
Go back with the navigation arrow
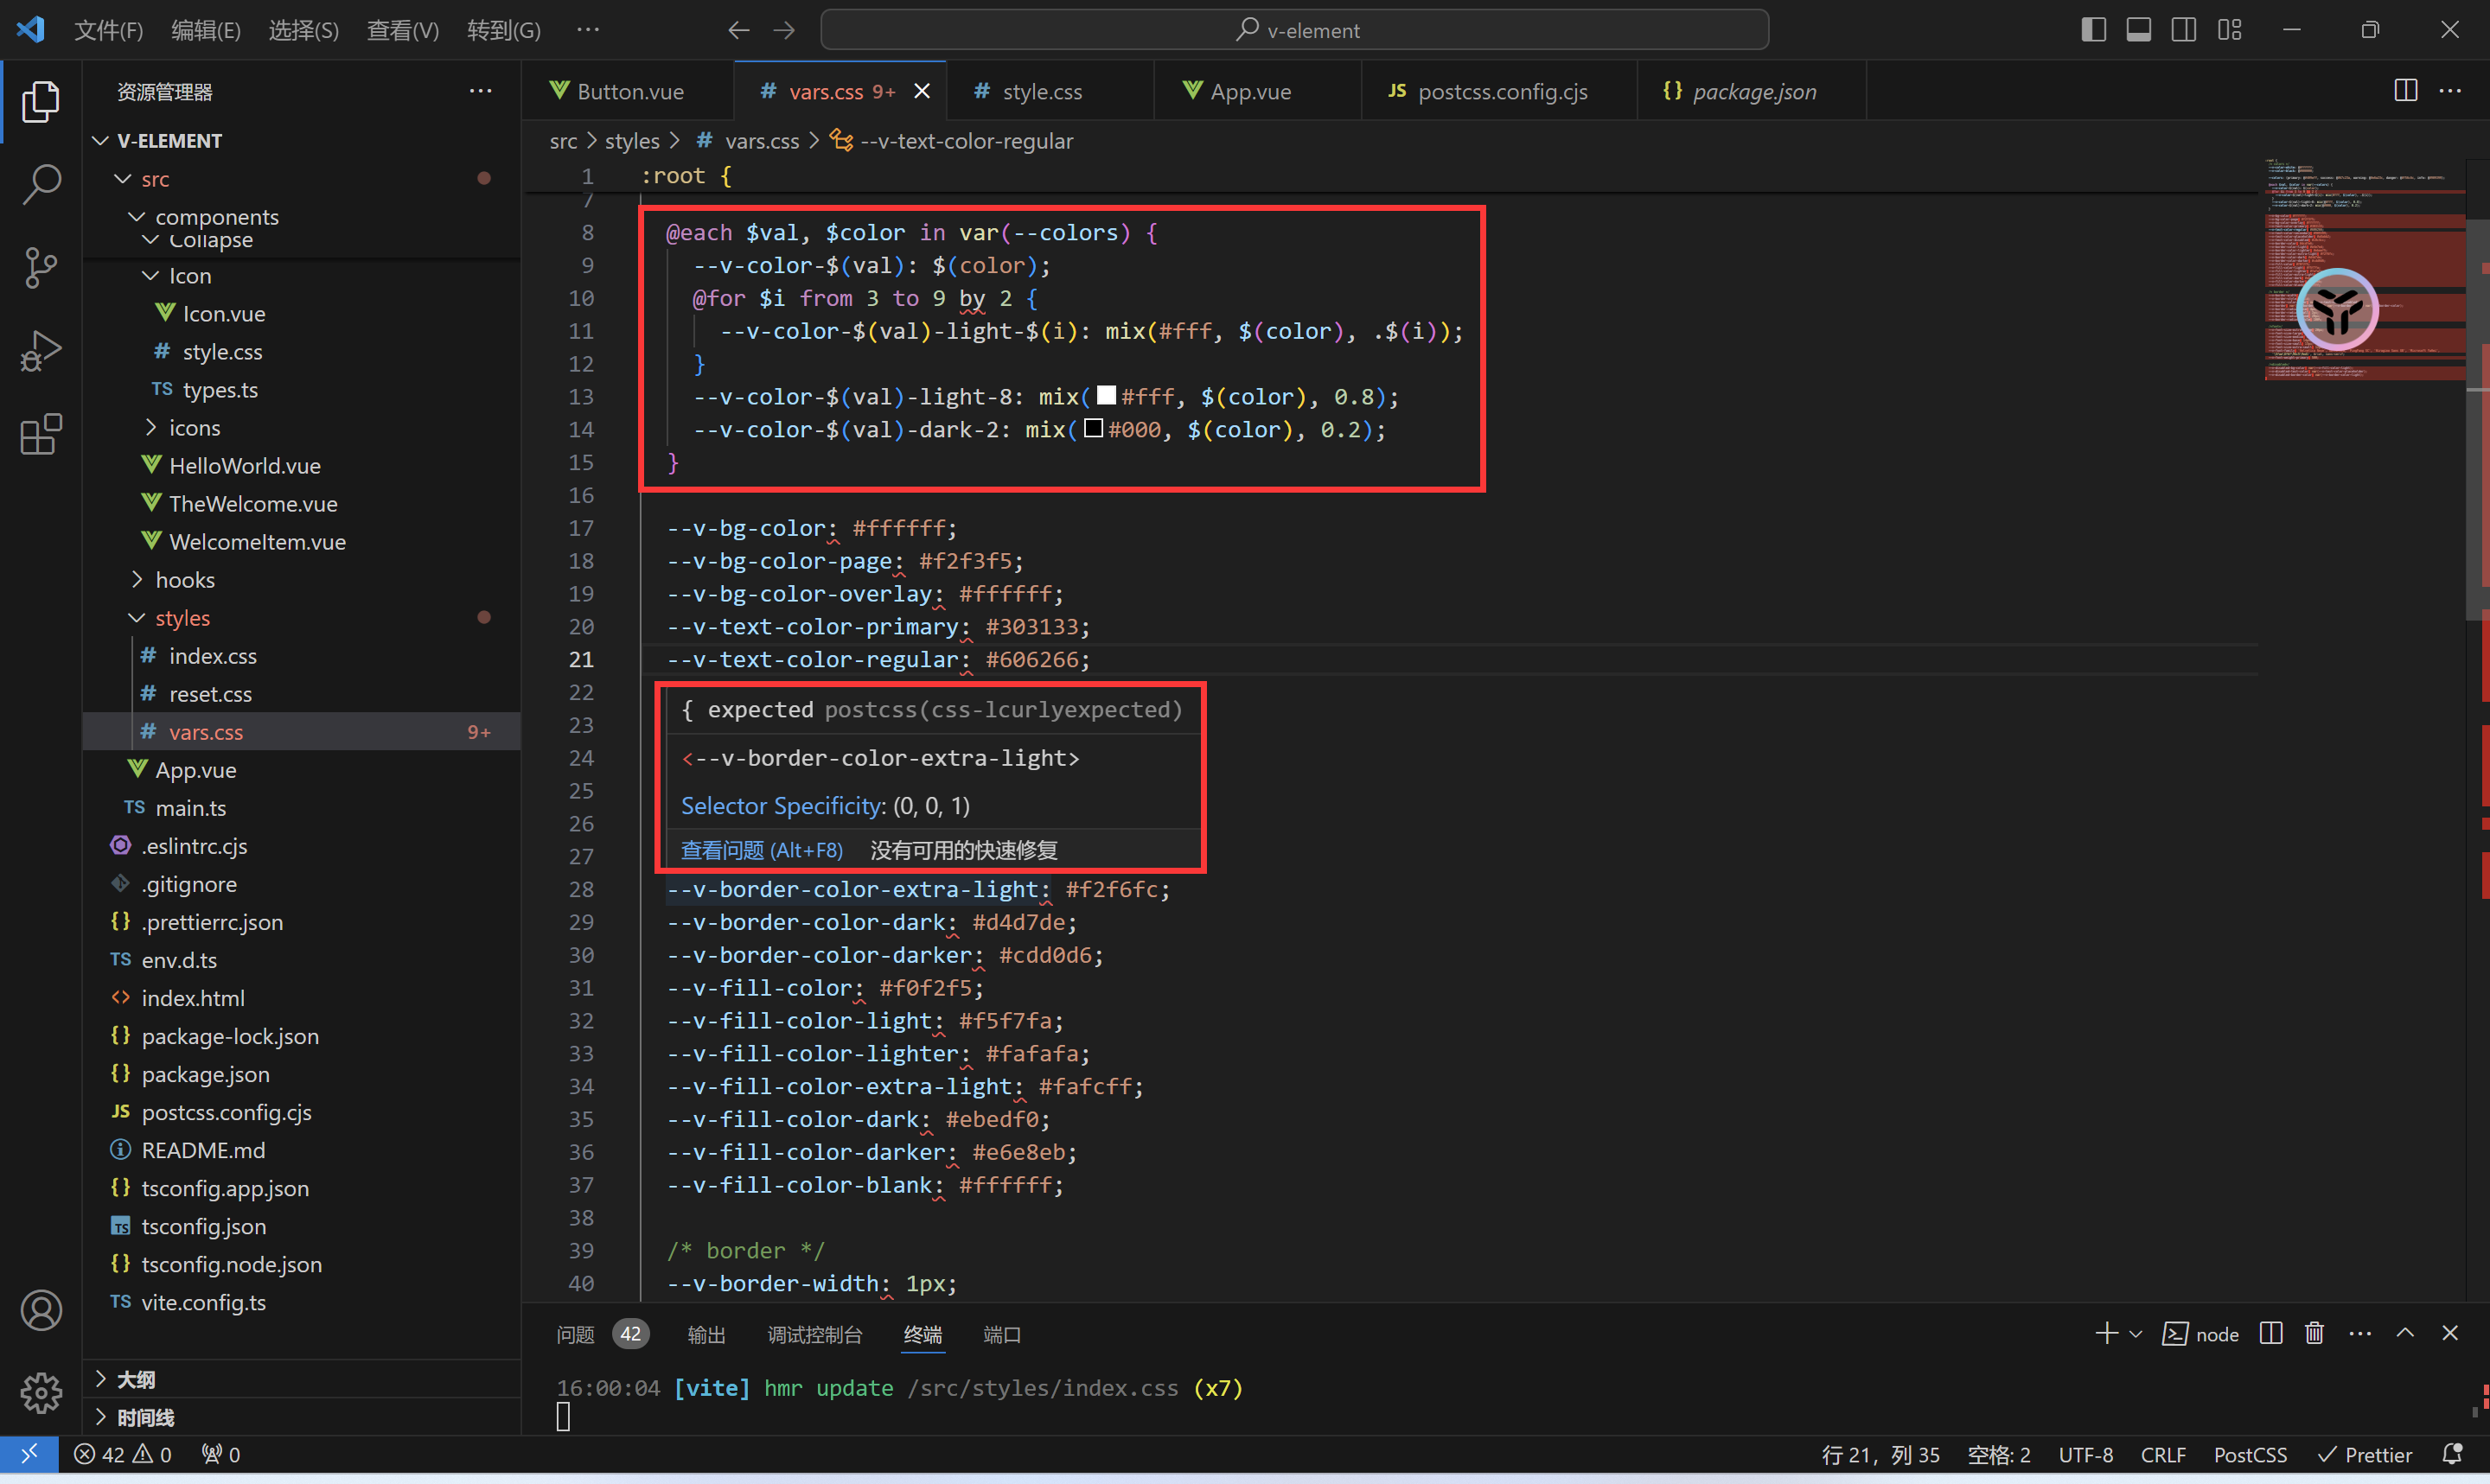point(738,30)
